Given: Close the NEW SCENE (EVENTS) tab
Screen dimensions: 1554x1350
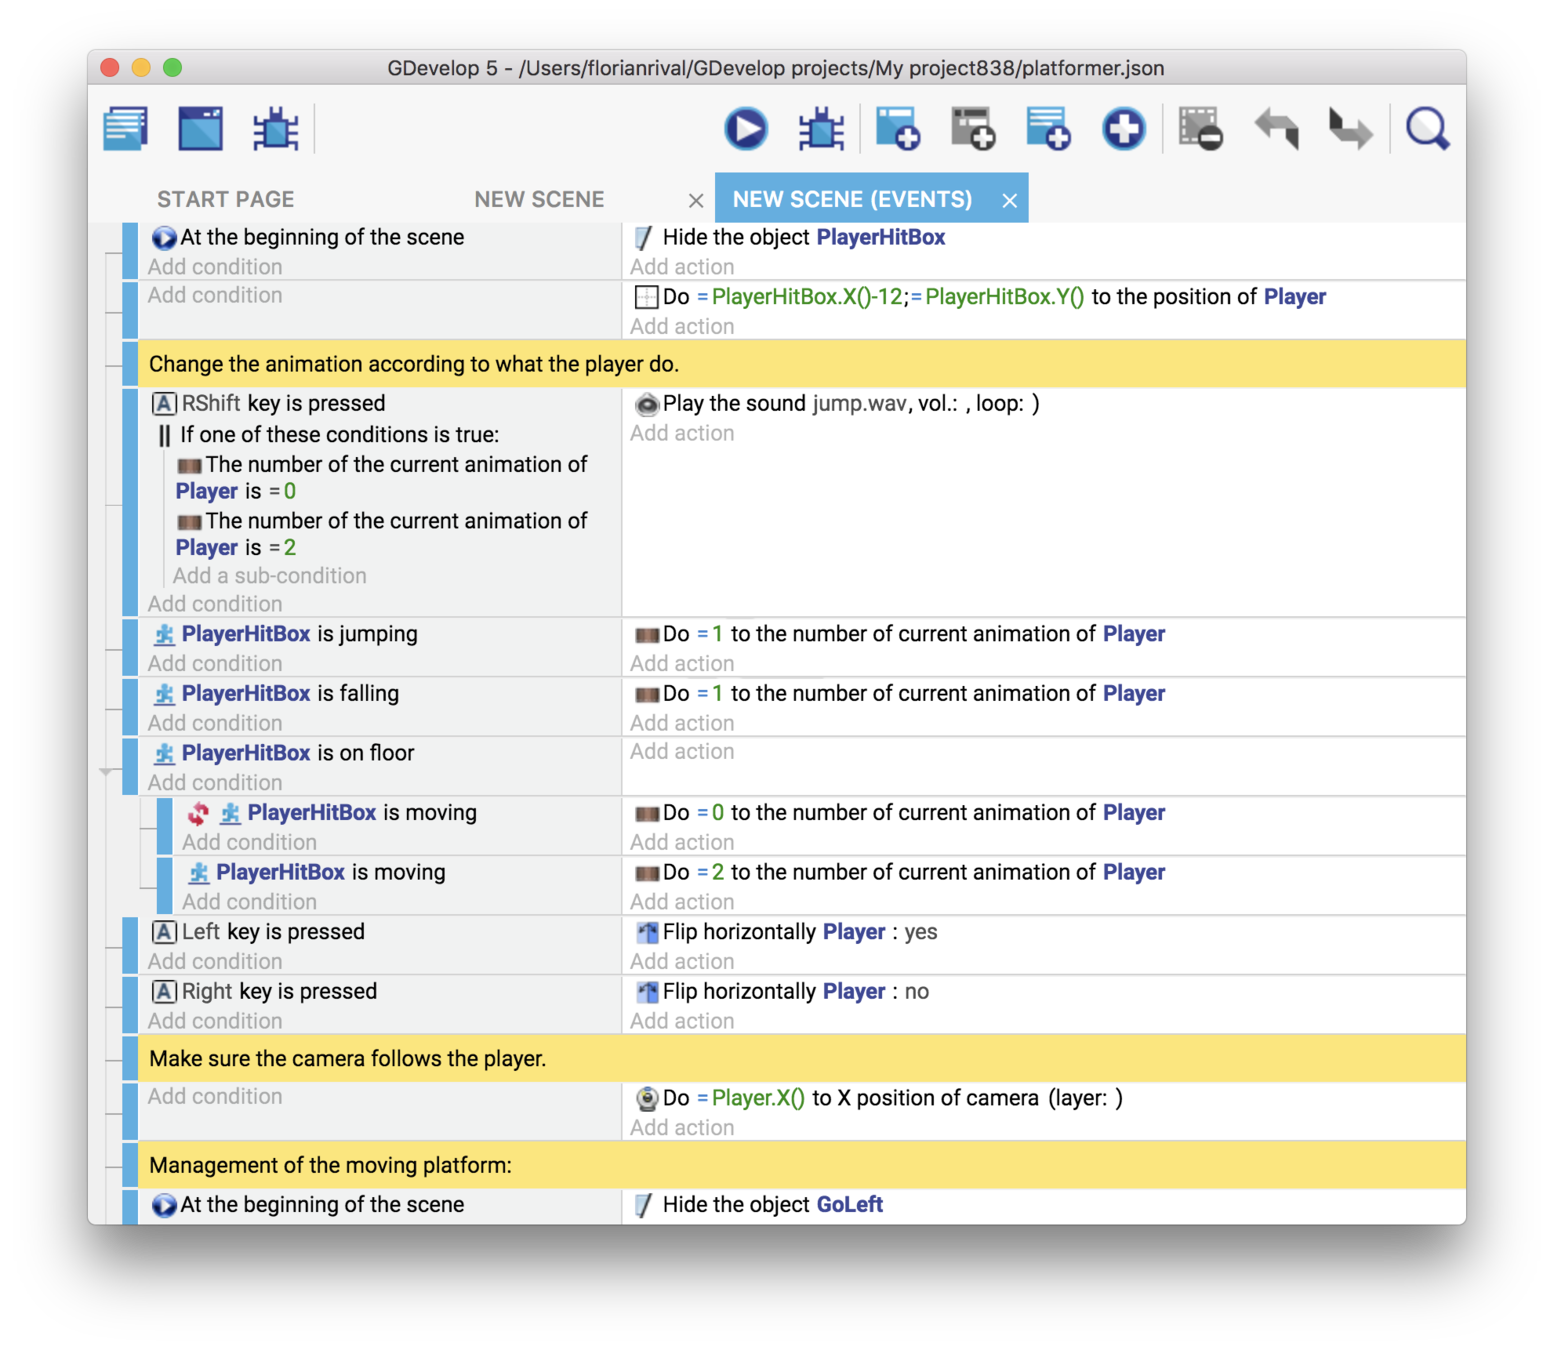Looking at the screenshot, I should pos(1010,200).
